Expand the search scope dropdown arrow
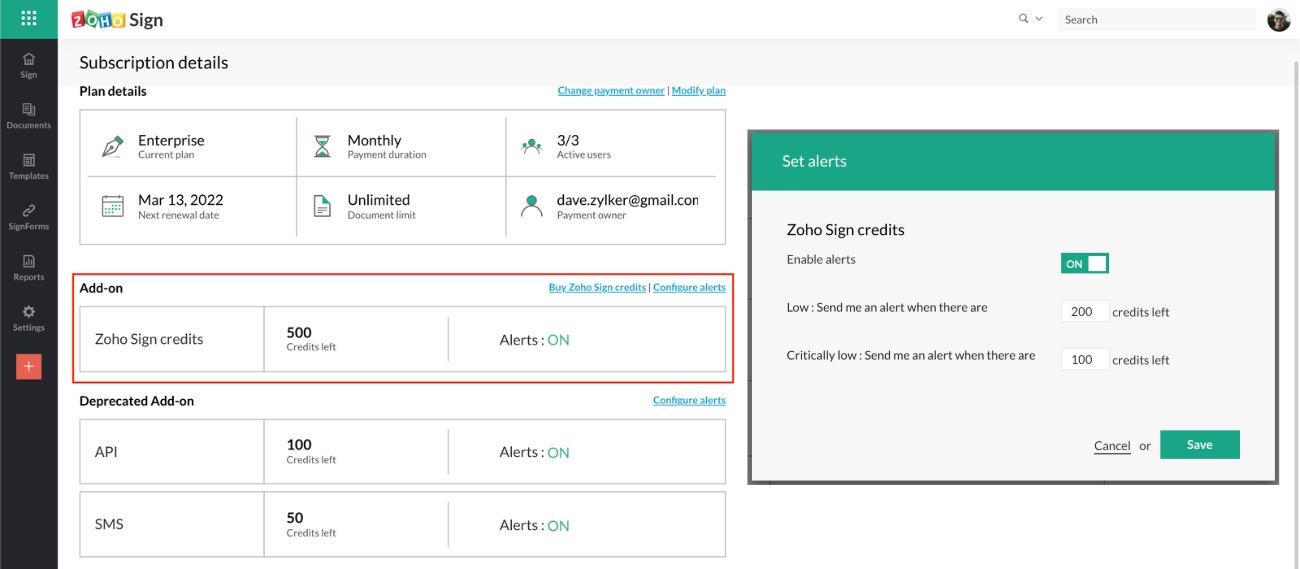This screenshot has height=569, width=1300. (x=1039, y=19)
